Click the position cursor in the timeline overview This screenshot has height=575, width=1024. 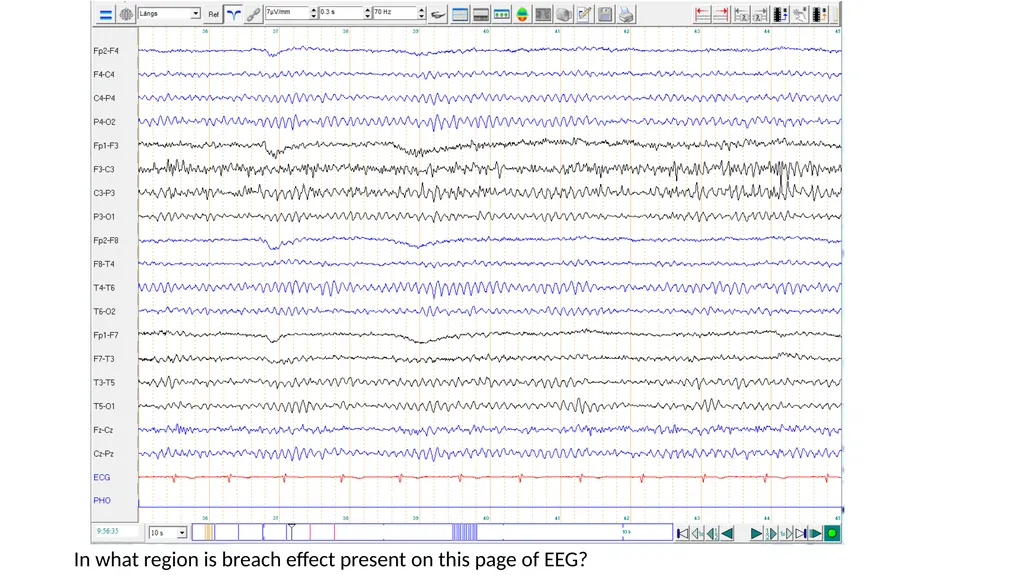click(291, 531)
